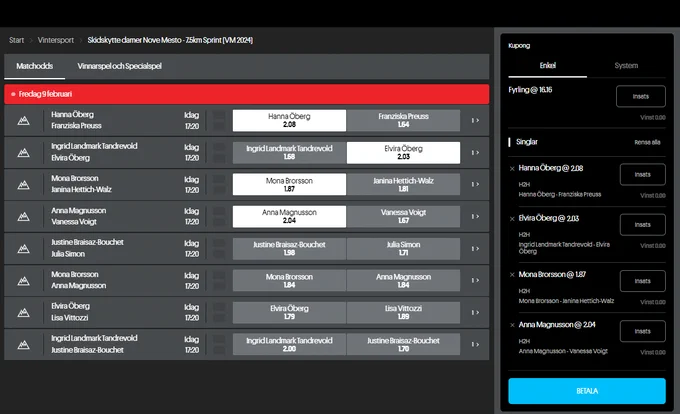Click Insats field for Mona Brorsson single

pos(642,281)
